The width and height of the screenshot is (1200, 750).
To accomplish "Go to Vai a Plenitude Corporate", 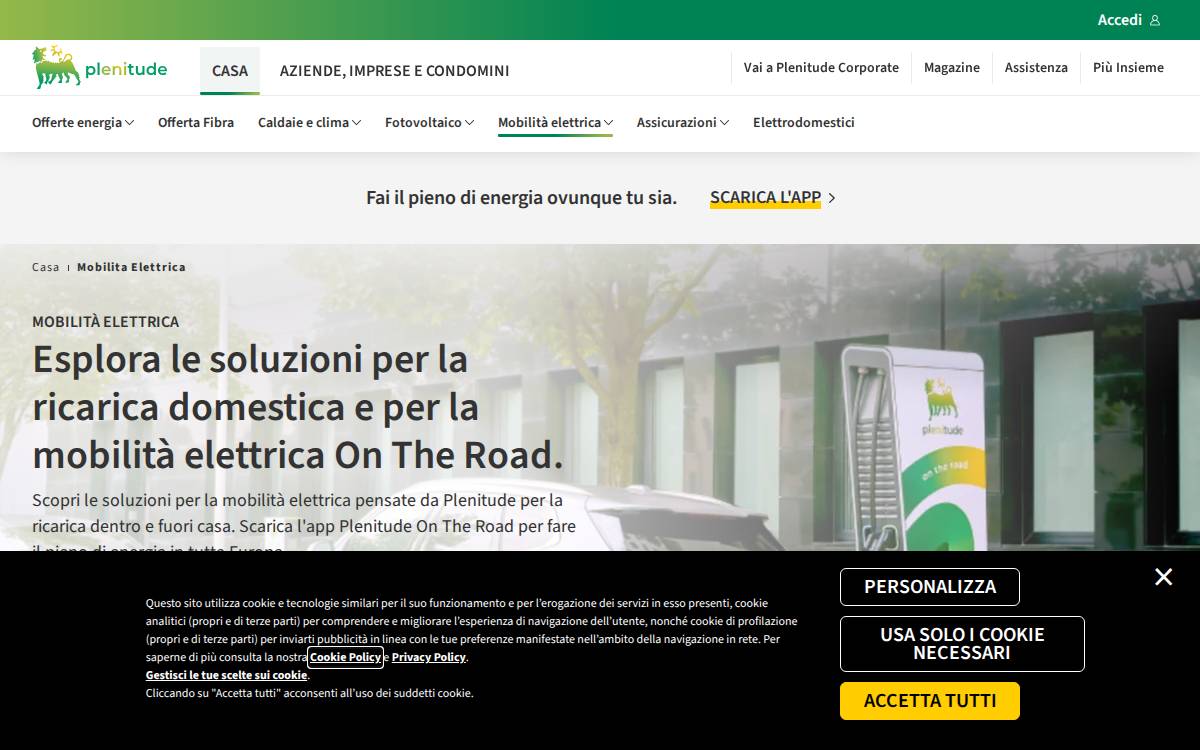I will click(821, 67).
